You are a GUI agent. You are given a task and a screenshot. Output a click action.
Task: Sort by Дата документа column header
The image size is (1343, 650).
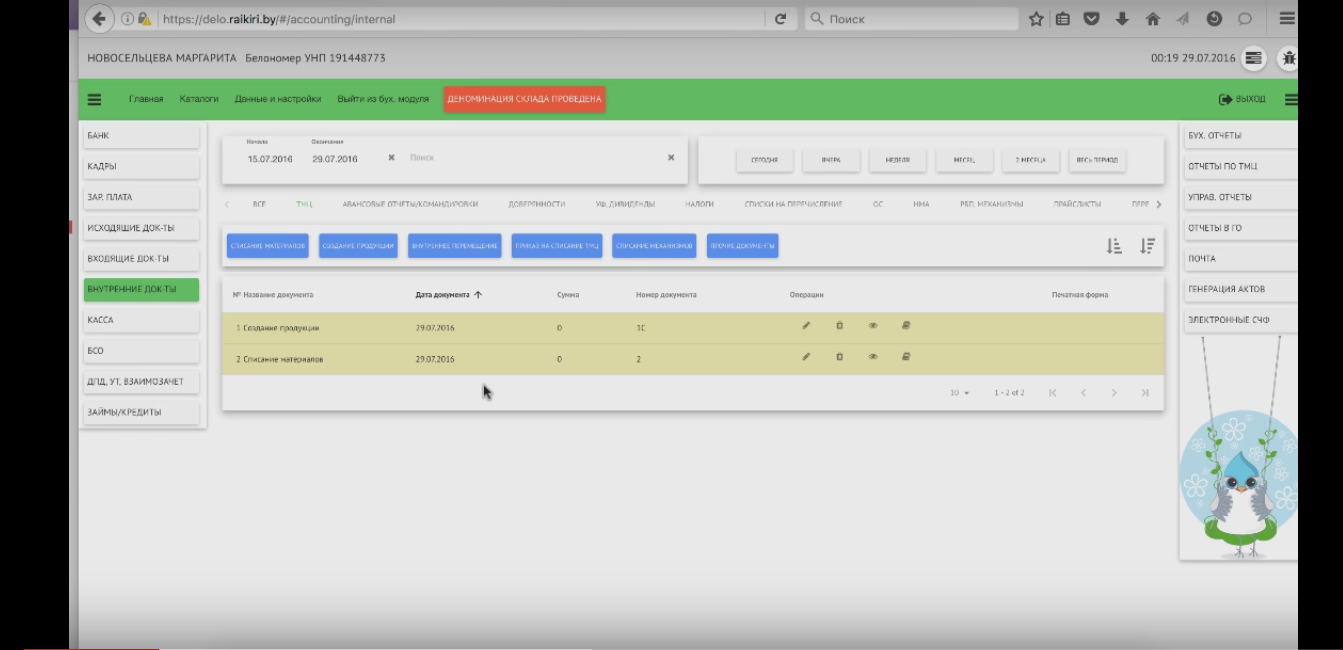click(x=449, y=295)
